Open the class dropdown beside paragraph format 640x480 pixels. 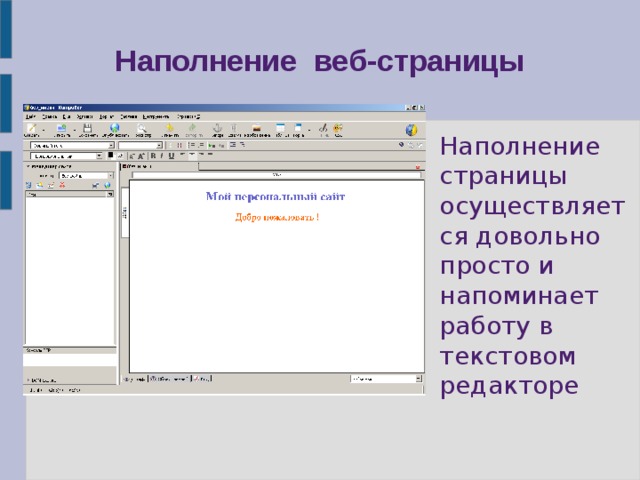(140, 145)
